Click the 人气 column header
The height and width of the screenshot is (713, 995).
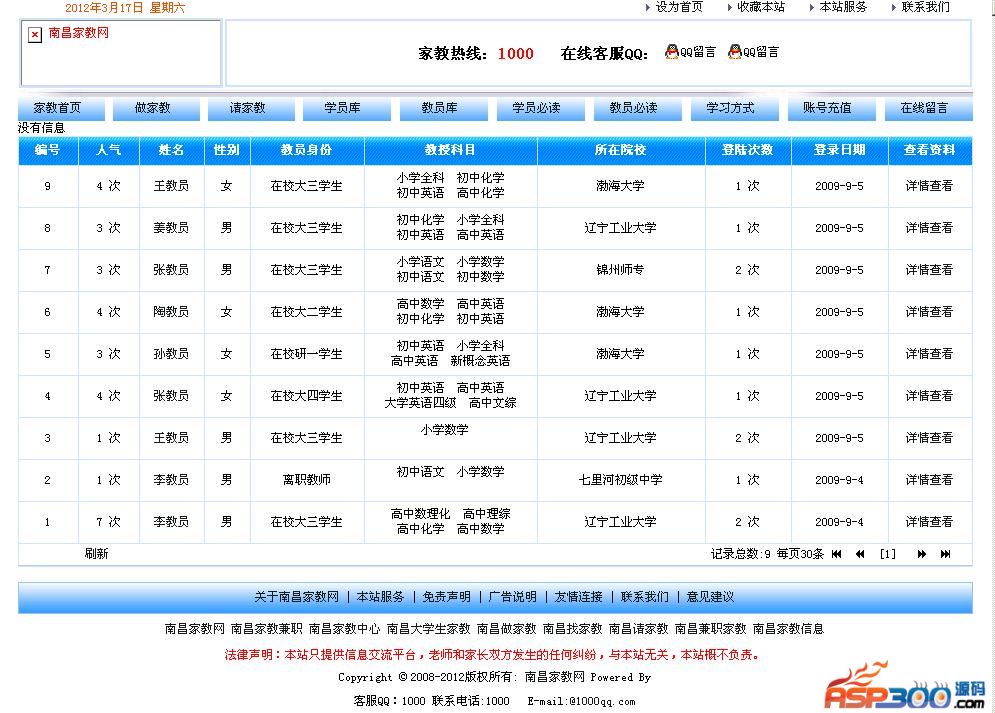(x=109, y=150)
